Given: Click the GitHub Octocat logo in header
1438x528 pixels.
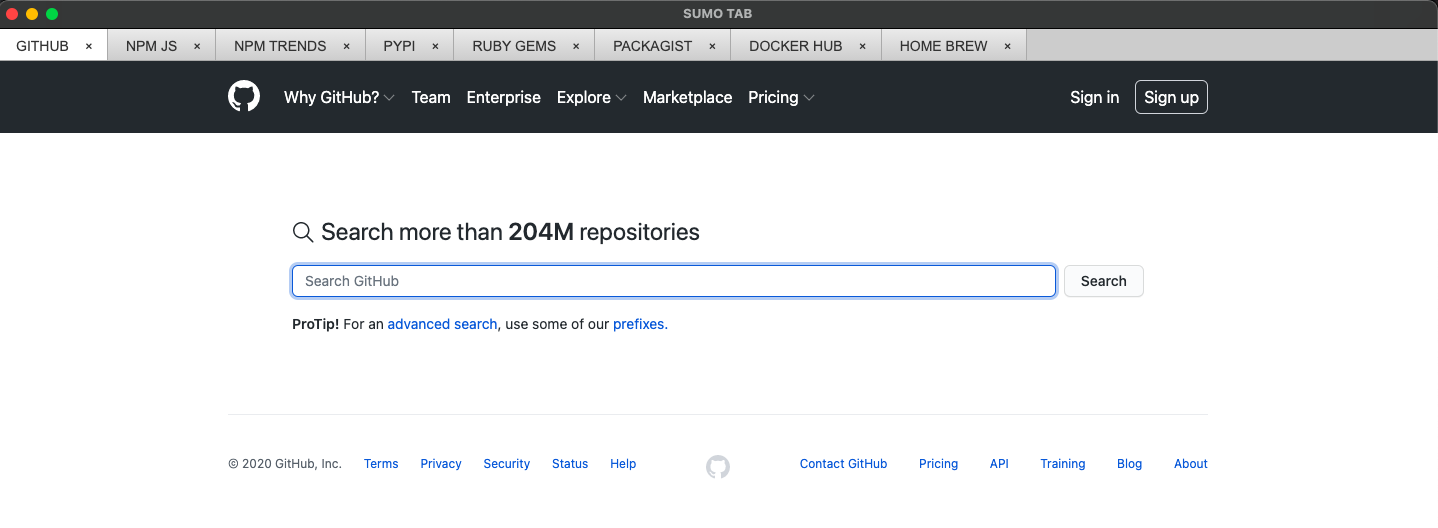Looking at the screenshot, I should [244, 97].
